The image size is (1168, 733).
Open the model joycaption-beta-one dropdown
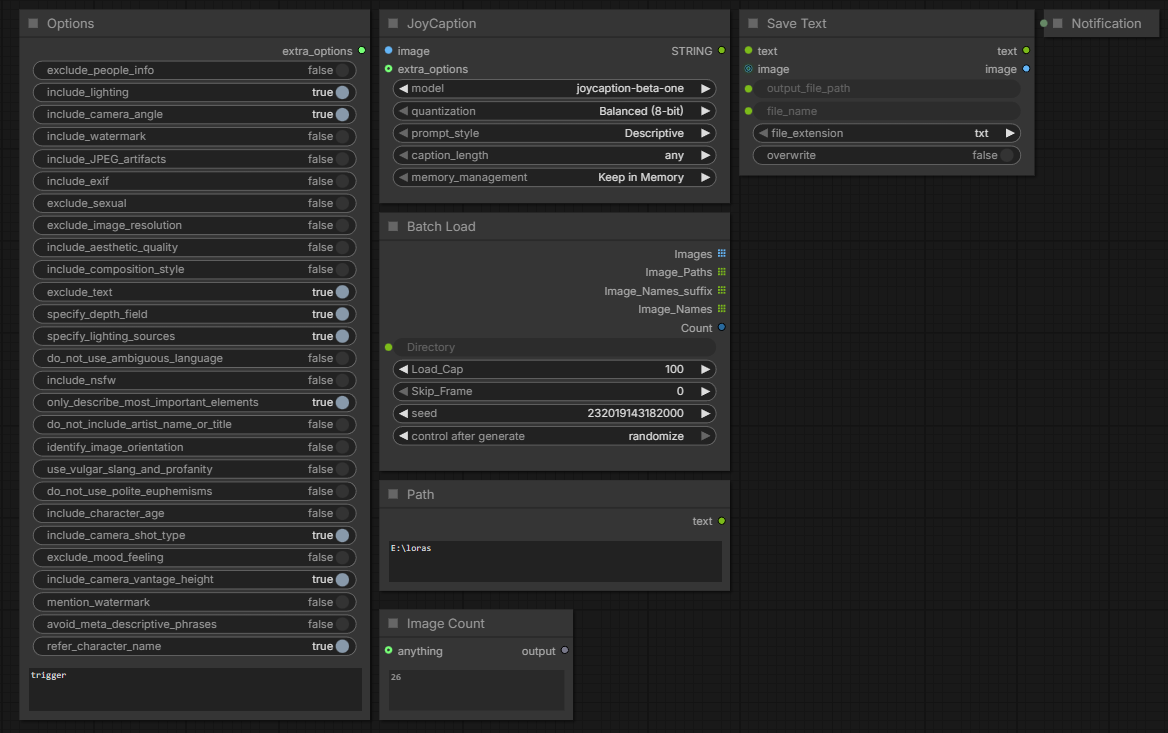(554, 88)
